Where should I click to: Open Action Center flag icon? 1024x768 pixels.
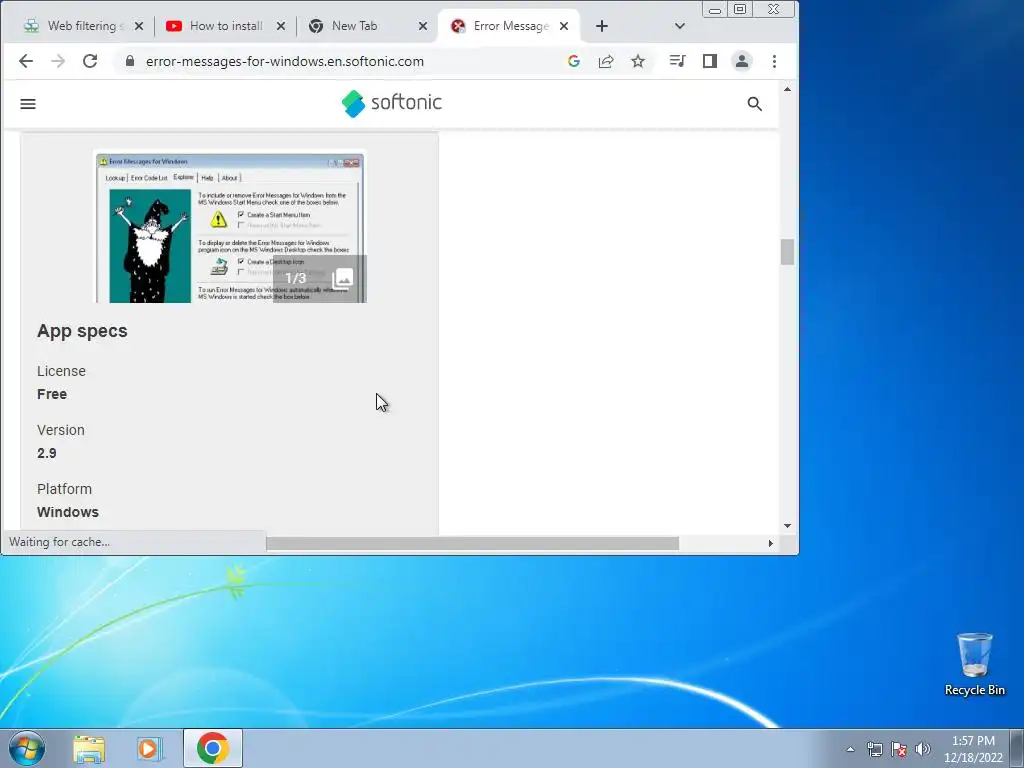(x=899, y=749)
